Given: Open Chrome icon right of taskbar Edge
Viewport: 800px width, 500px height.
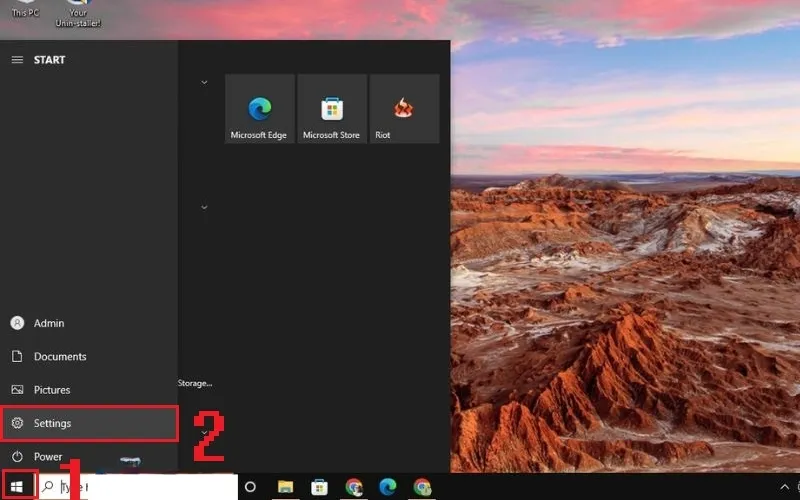Looking at the screenshot, I should point(422,487).
